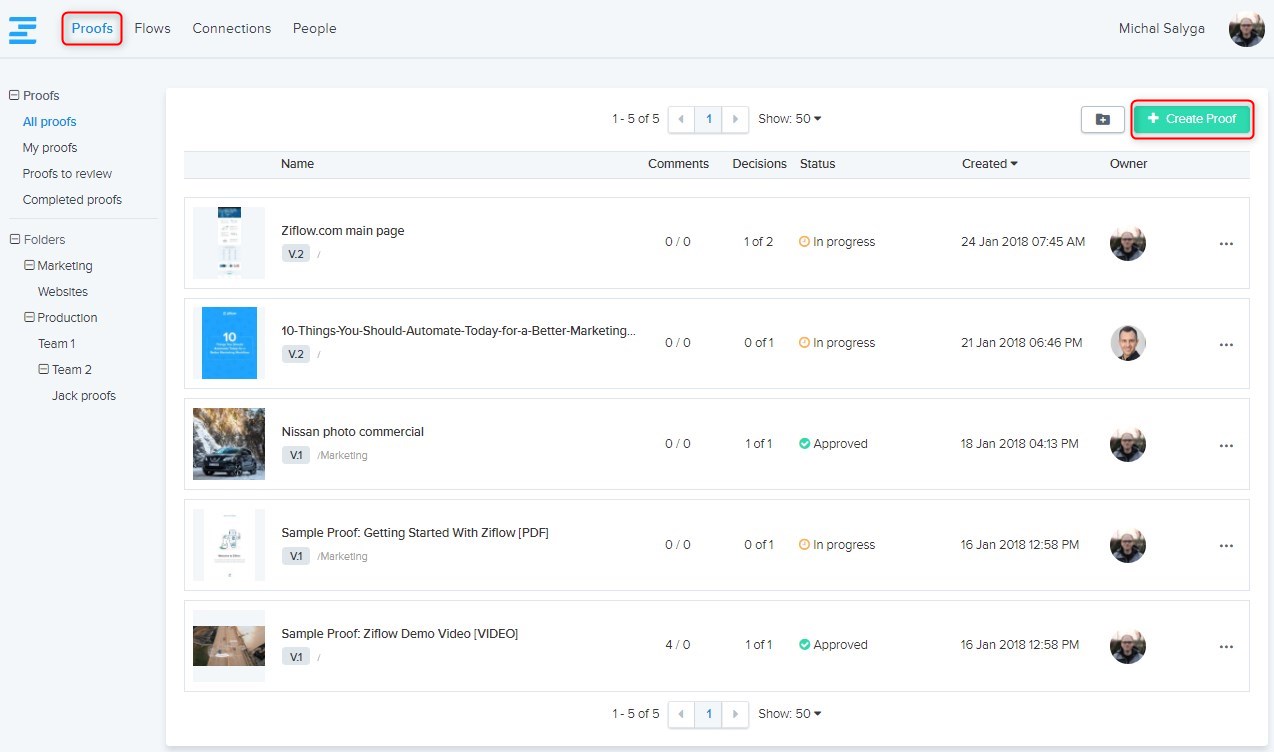This screenshot has width=1274, height=752.
Task: Open the Connections tab
Action: [x=231, y=29]
